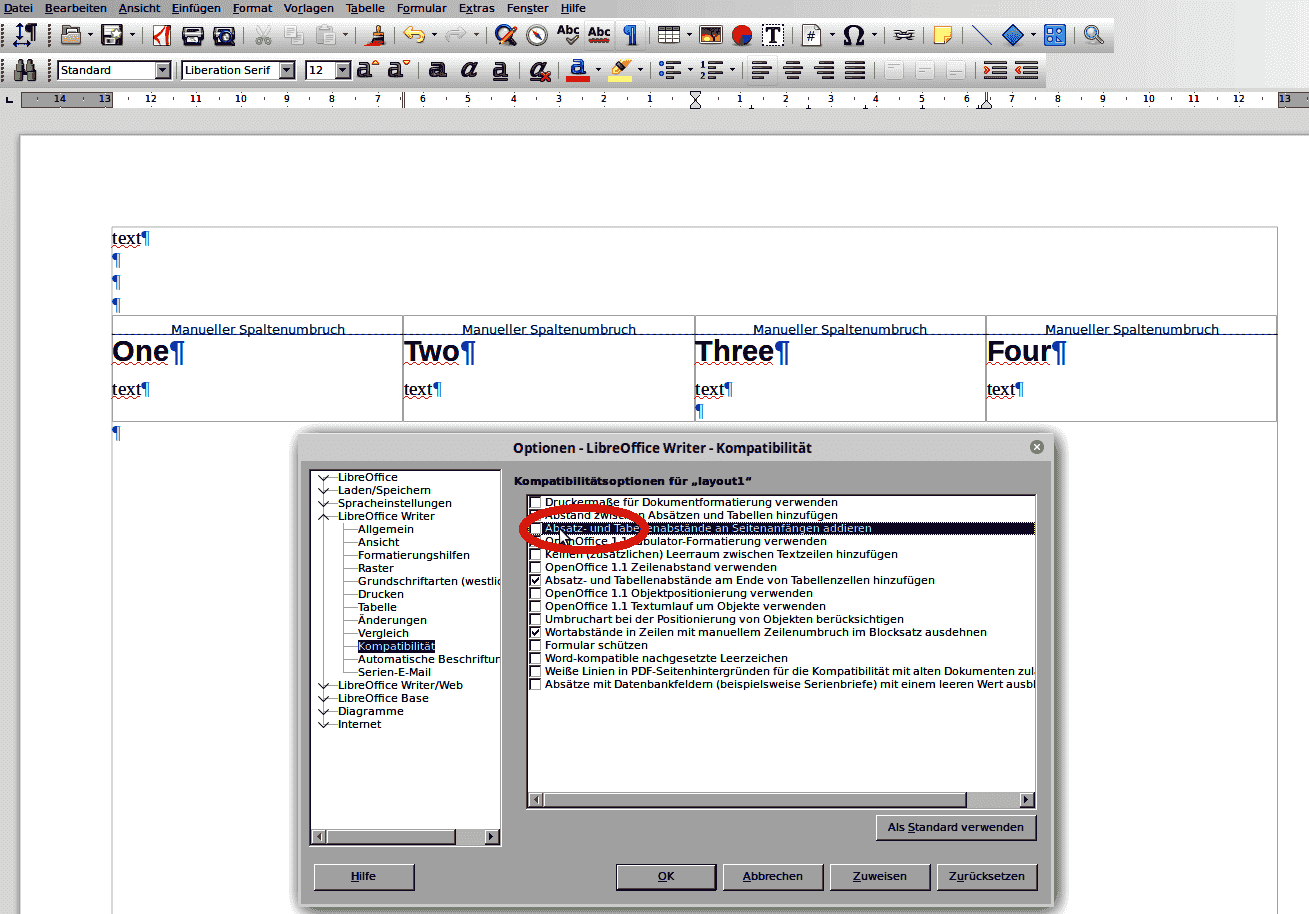Open the 'Liberation Serif' font name dropdown
The image size is (1309, 914).
tap(287, 70)
